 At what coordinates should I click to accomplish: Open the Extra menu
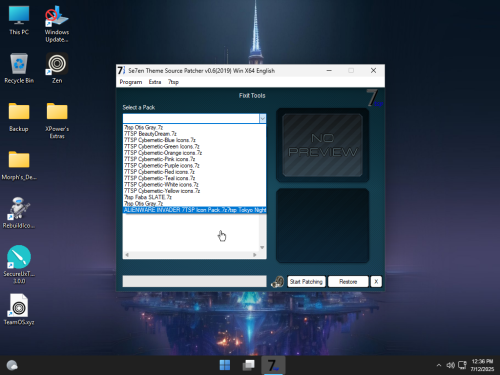click(155, 82)
